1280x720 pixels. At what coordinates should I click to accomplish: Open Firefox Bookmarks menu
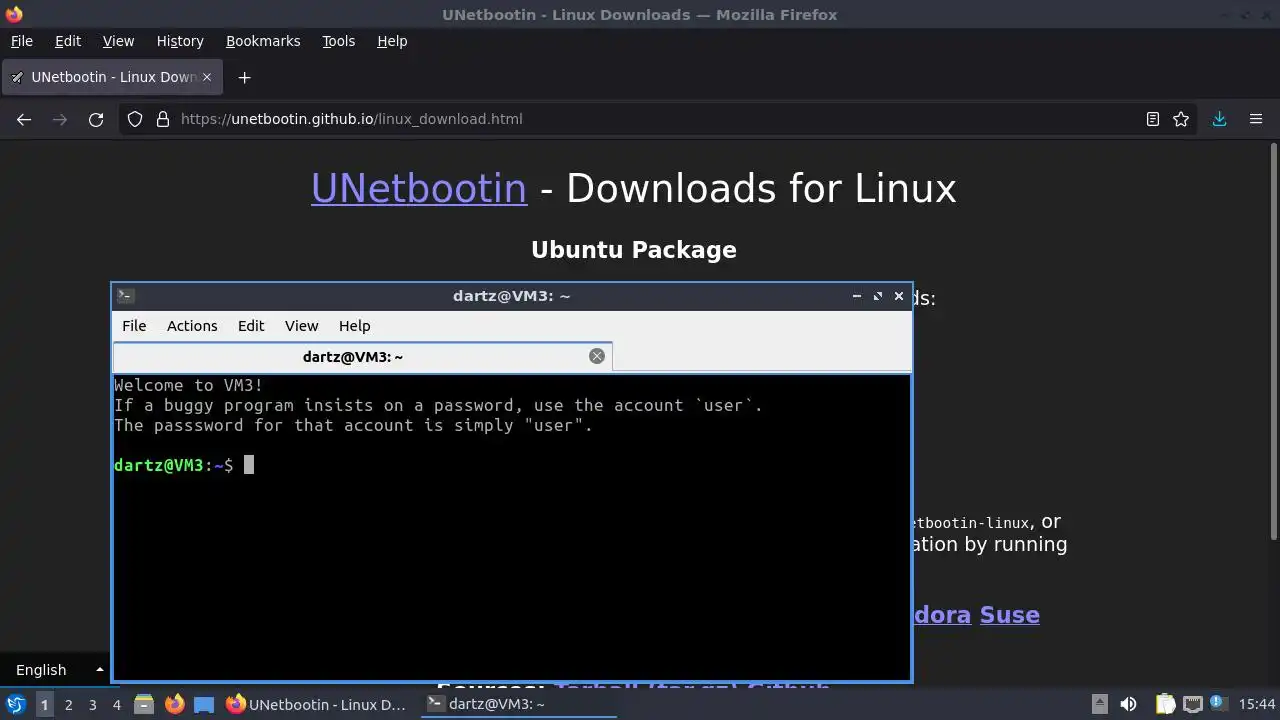click(263, 41)
